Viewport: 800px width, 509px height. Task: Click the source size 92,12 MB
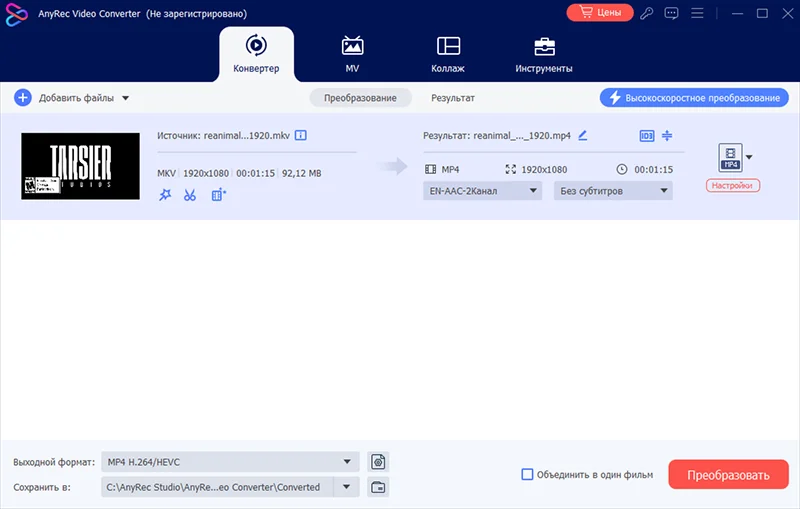click(x=302, y=173)
